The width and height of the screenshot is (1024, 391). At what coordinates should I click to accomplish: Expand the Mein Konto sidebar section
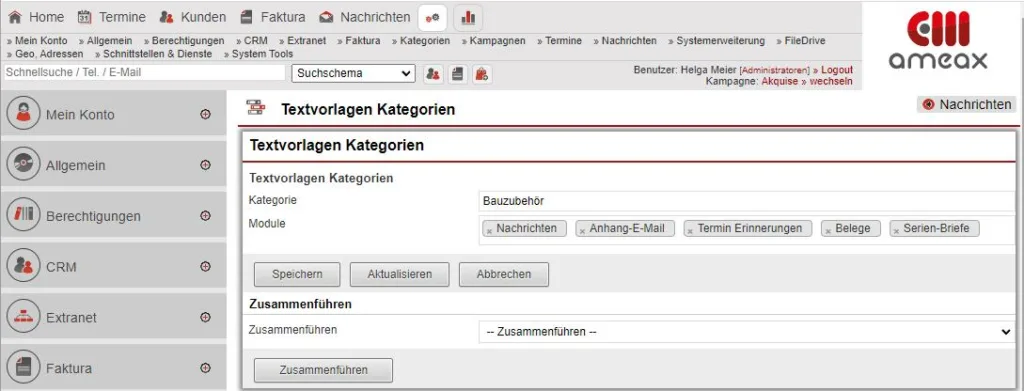(x=205, y=114)
